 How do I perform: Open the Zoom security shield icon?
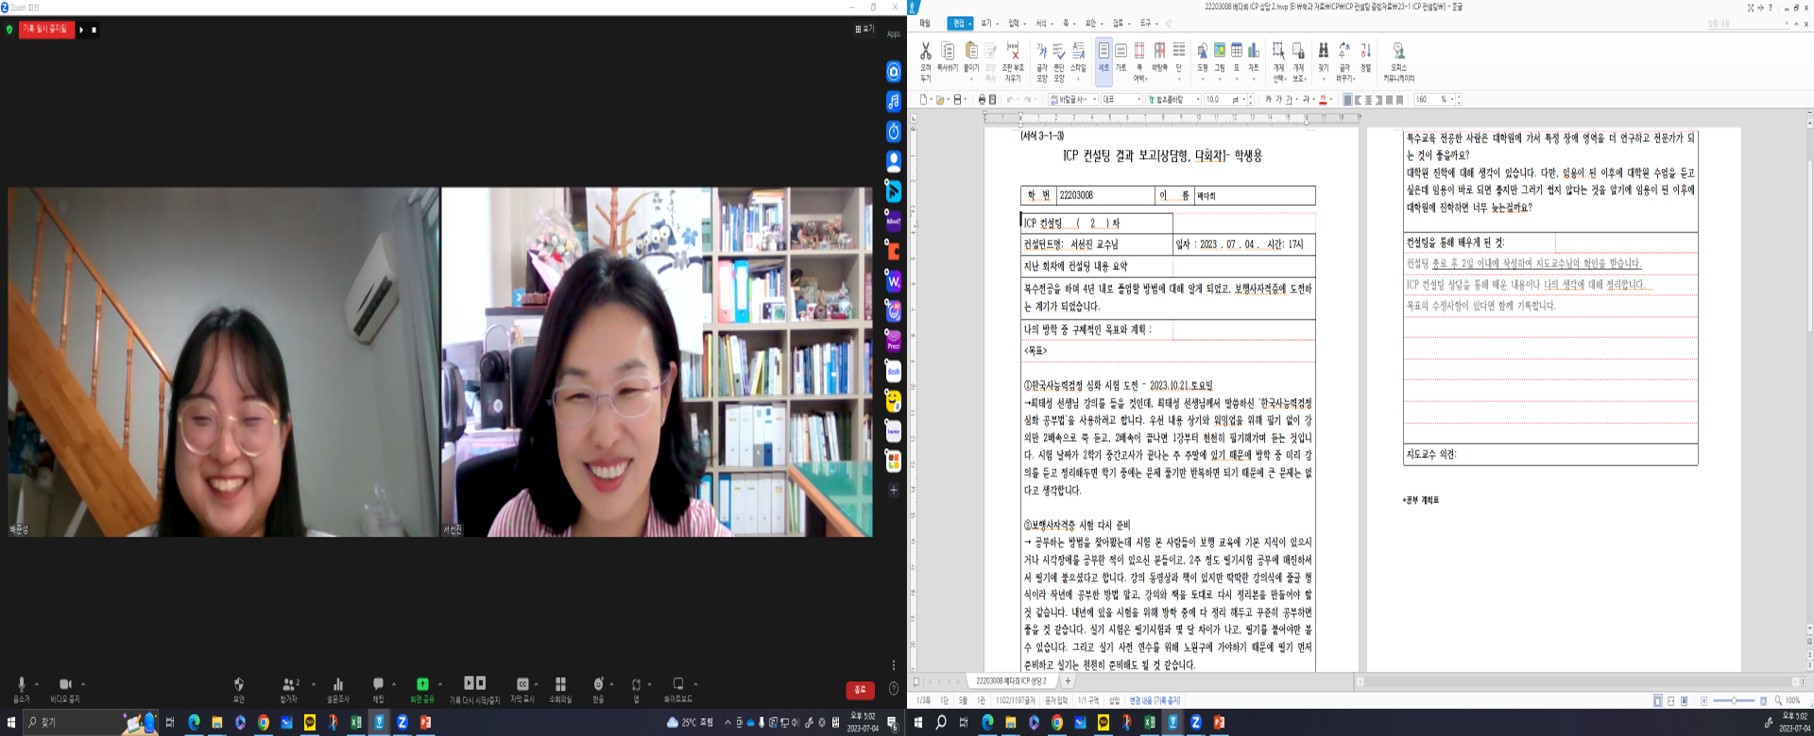tap(239, 685)
